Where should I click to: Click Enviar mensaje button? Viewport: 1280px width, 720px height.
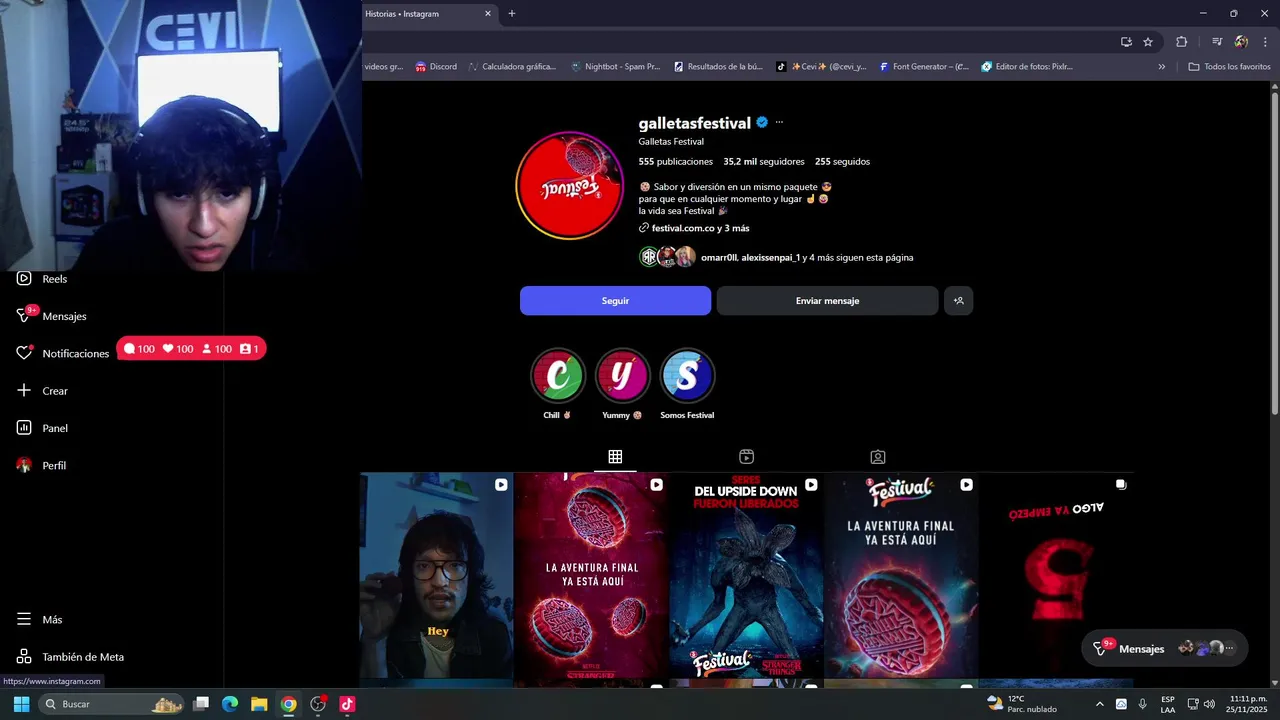point(827,300)
